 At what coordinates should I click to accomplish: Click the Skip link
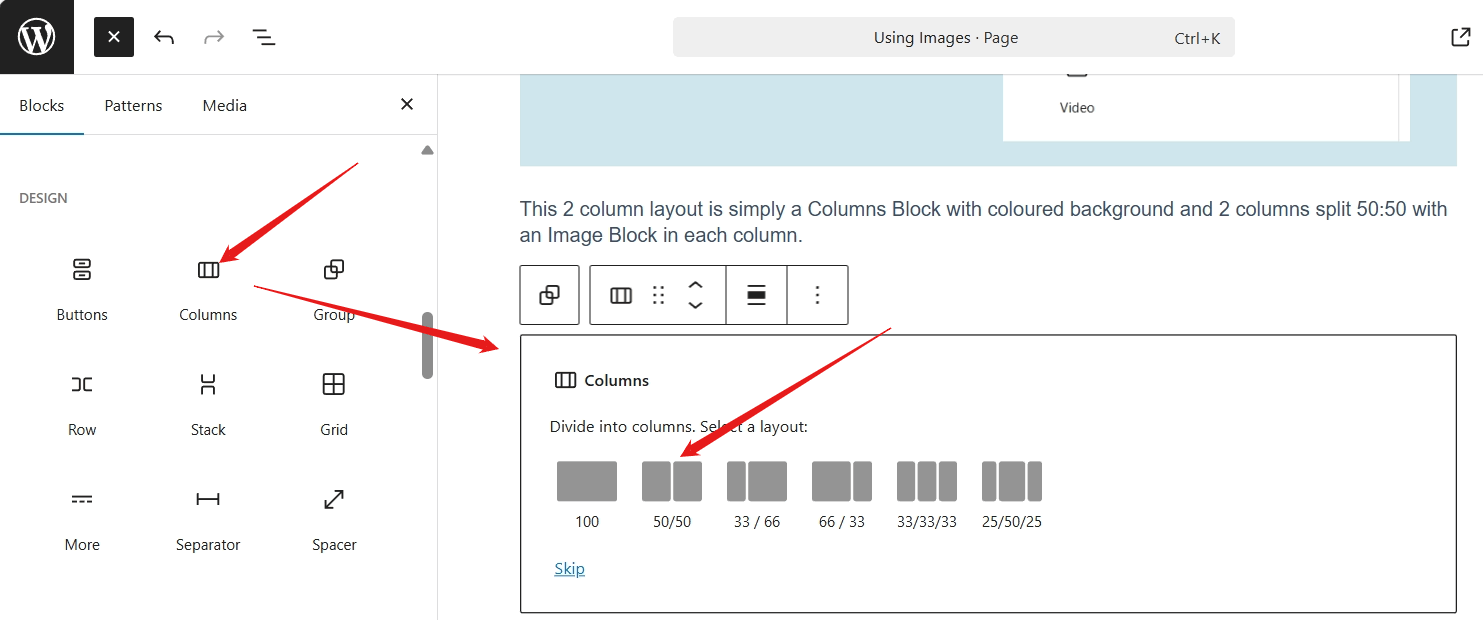570,569
